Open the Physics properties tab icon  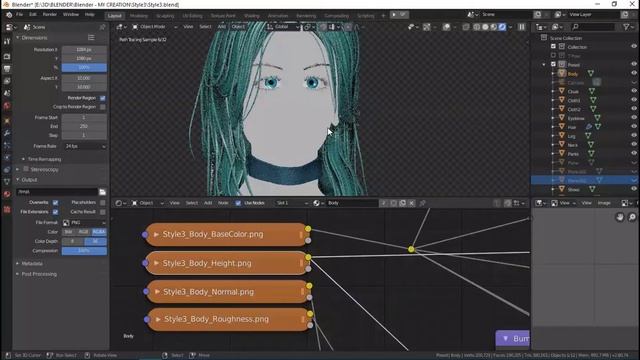(x=7, y=158)
